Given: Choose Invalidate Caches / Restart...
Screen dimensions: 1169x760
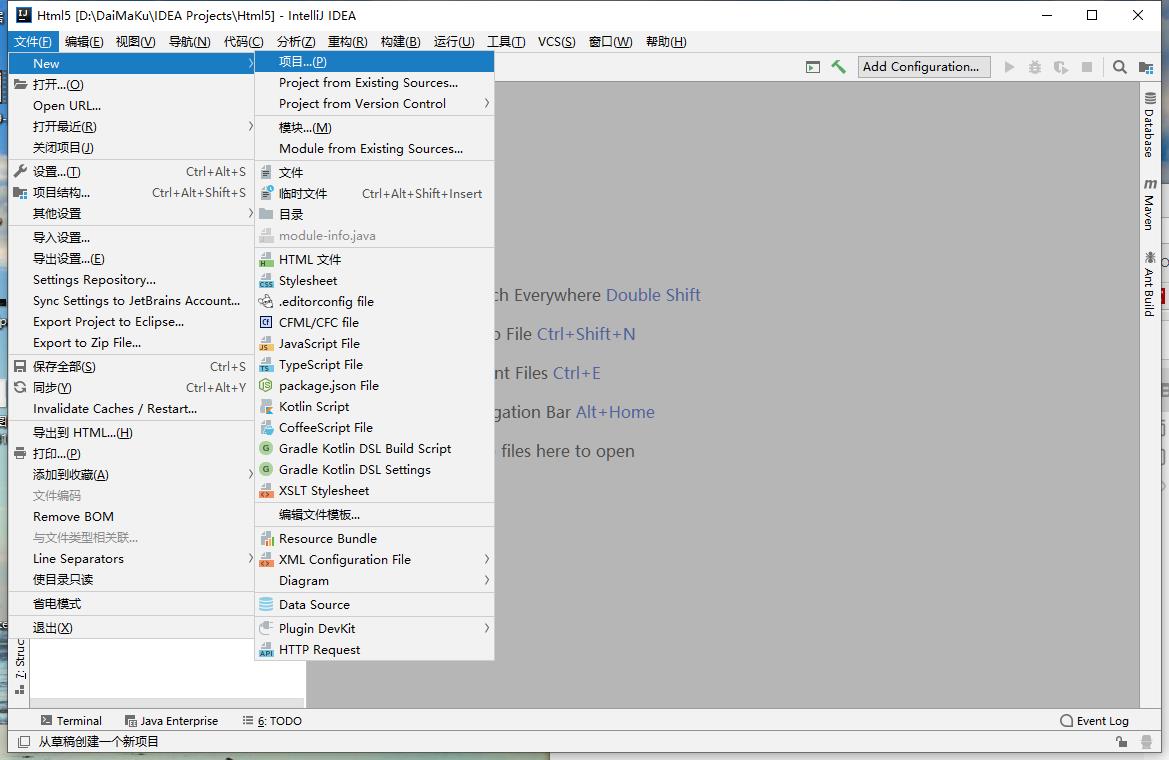Looking at the screenshot, I should point(131,409).
